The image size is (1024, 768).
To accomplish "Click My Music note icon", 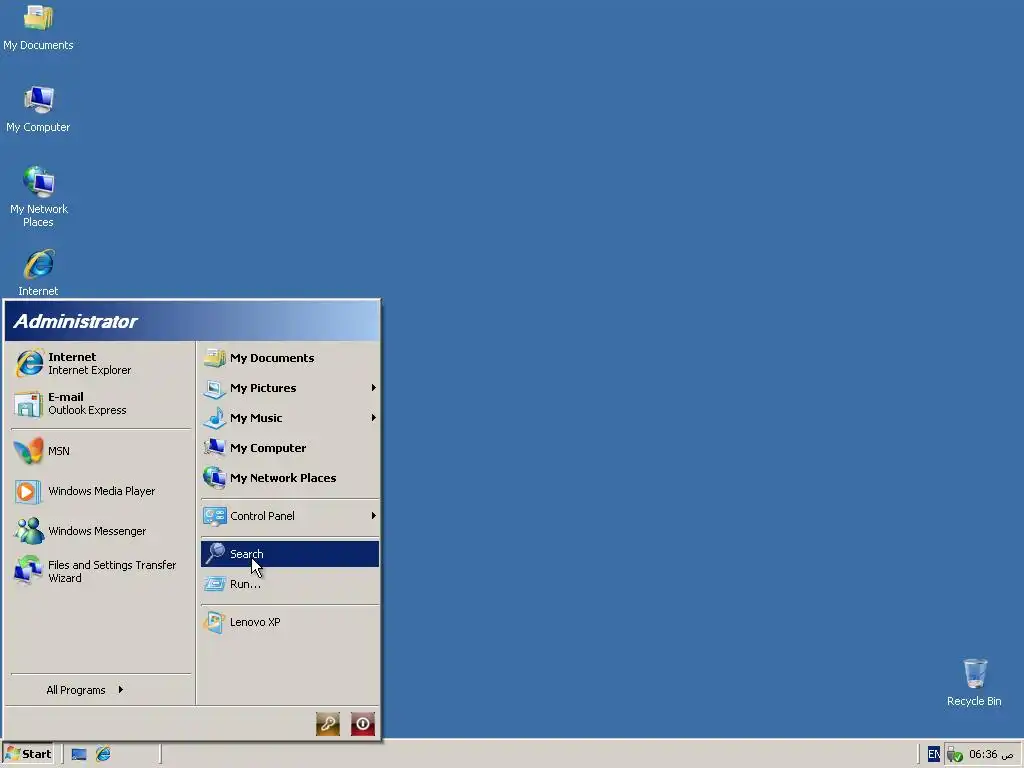I will [215, 418].
